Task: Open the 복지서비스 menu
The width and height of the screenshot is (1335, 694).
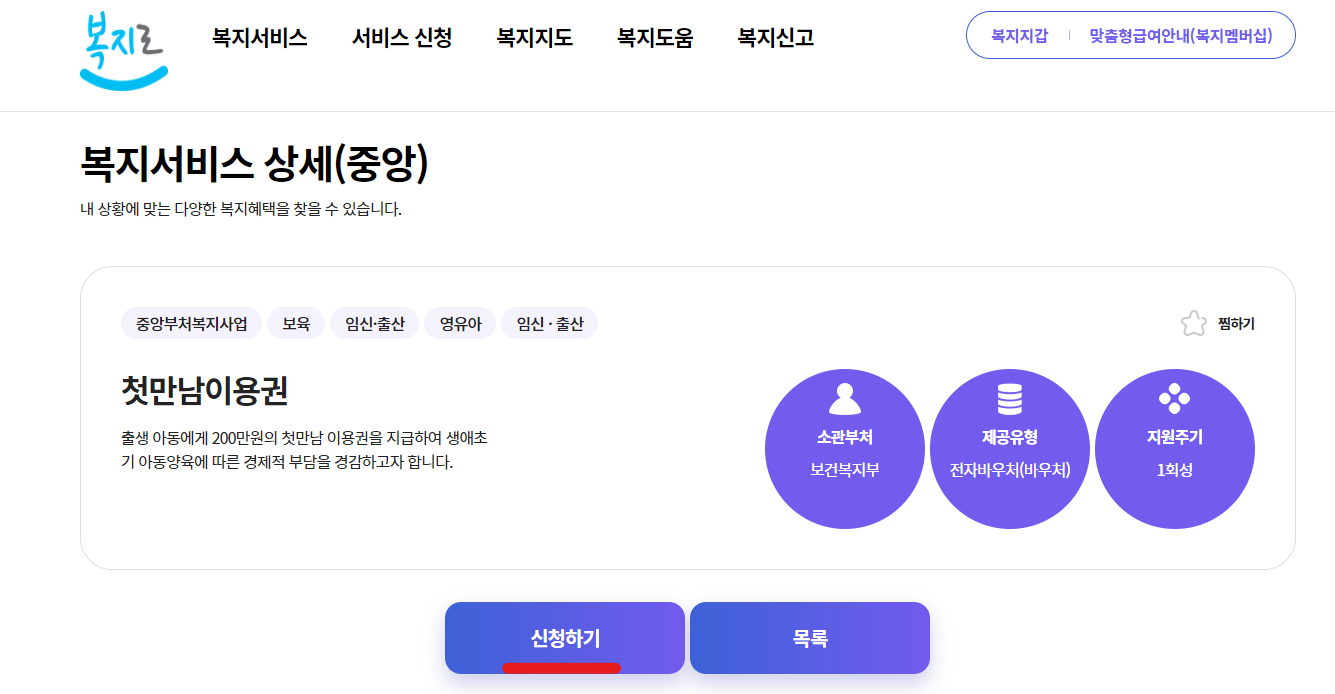Action: 258,37
